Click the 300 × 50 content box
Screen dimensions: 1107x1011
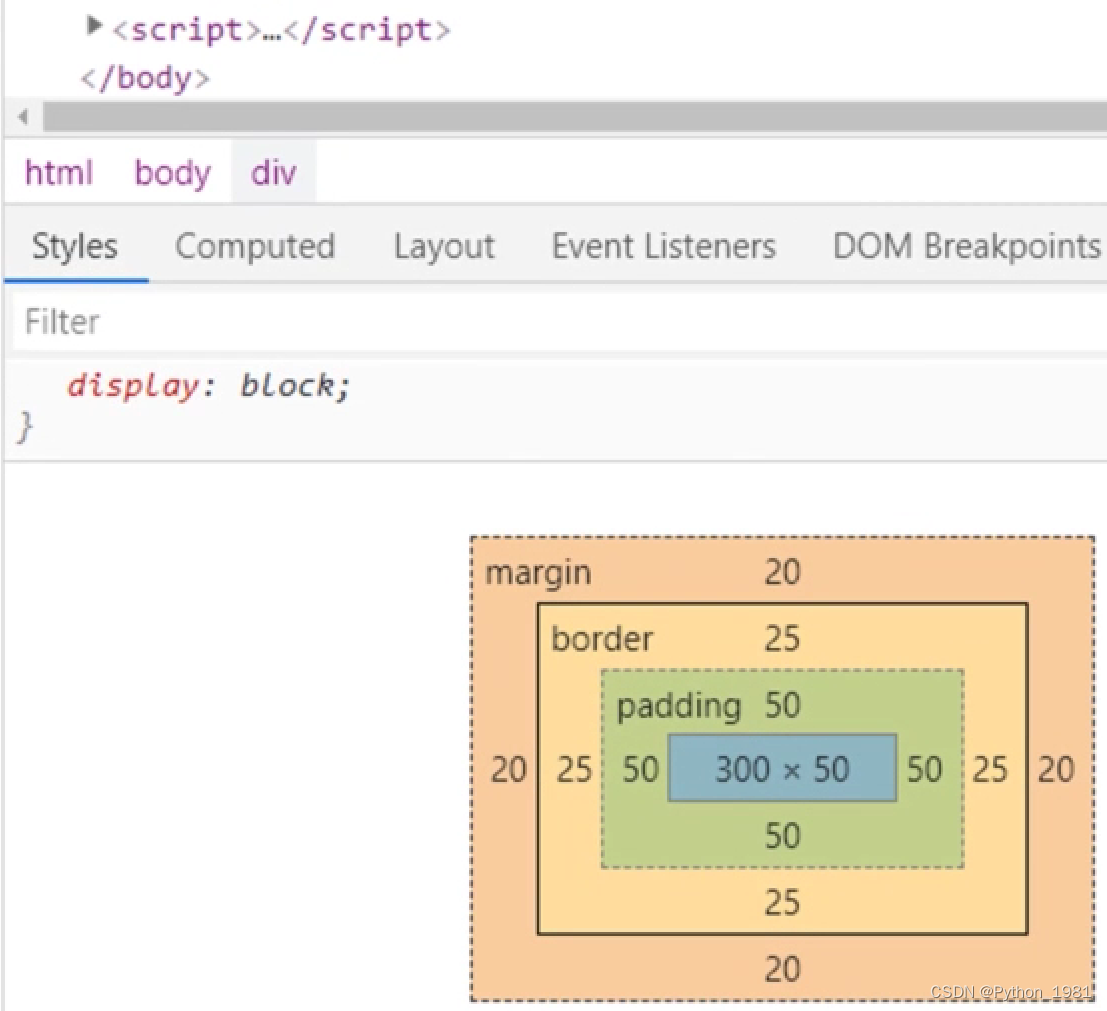[782, 768]
